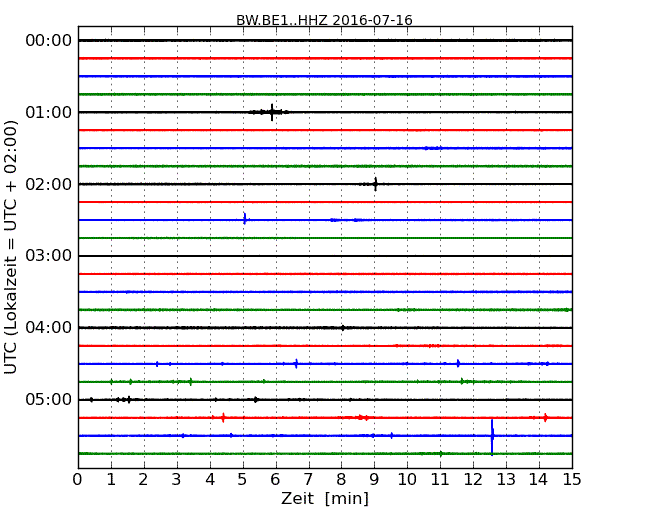Click the 9 tick on the minute axis
This screenshot has height=520, width=650.
tap(374, 480)
